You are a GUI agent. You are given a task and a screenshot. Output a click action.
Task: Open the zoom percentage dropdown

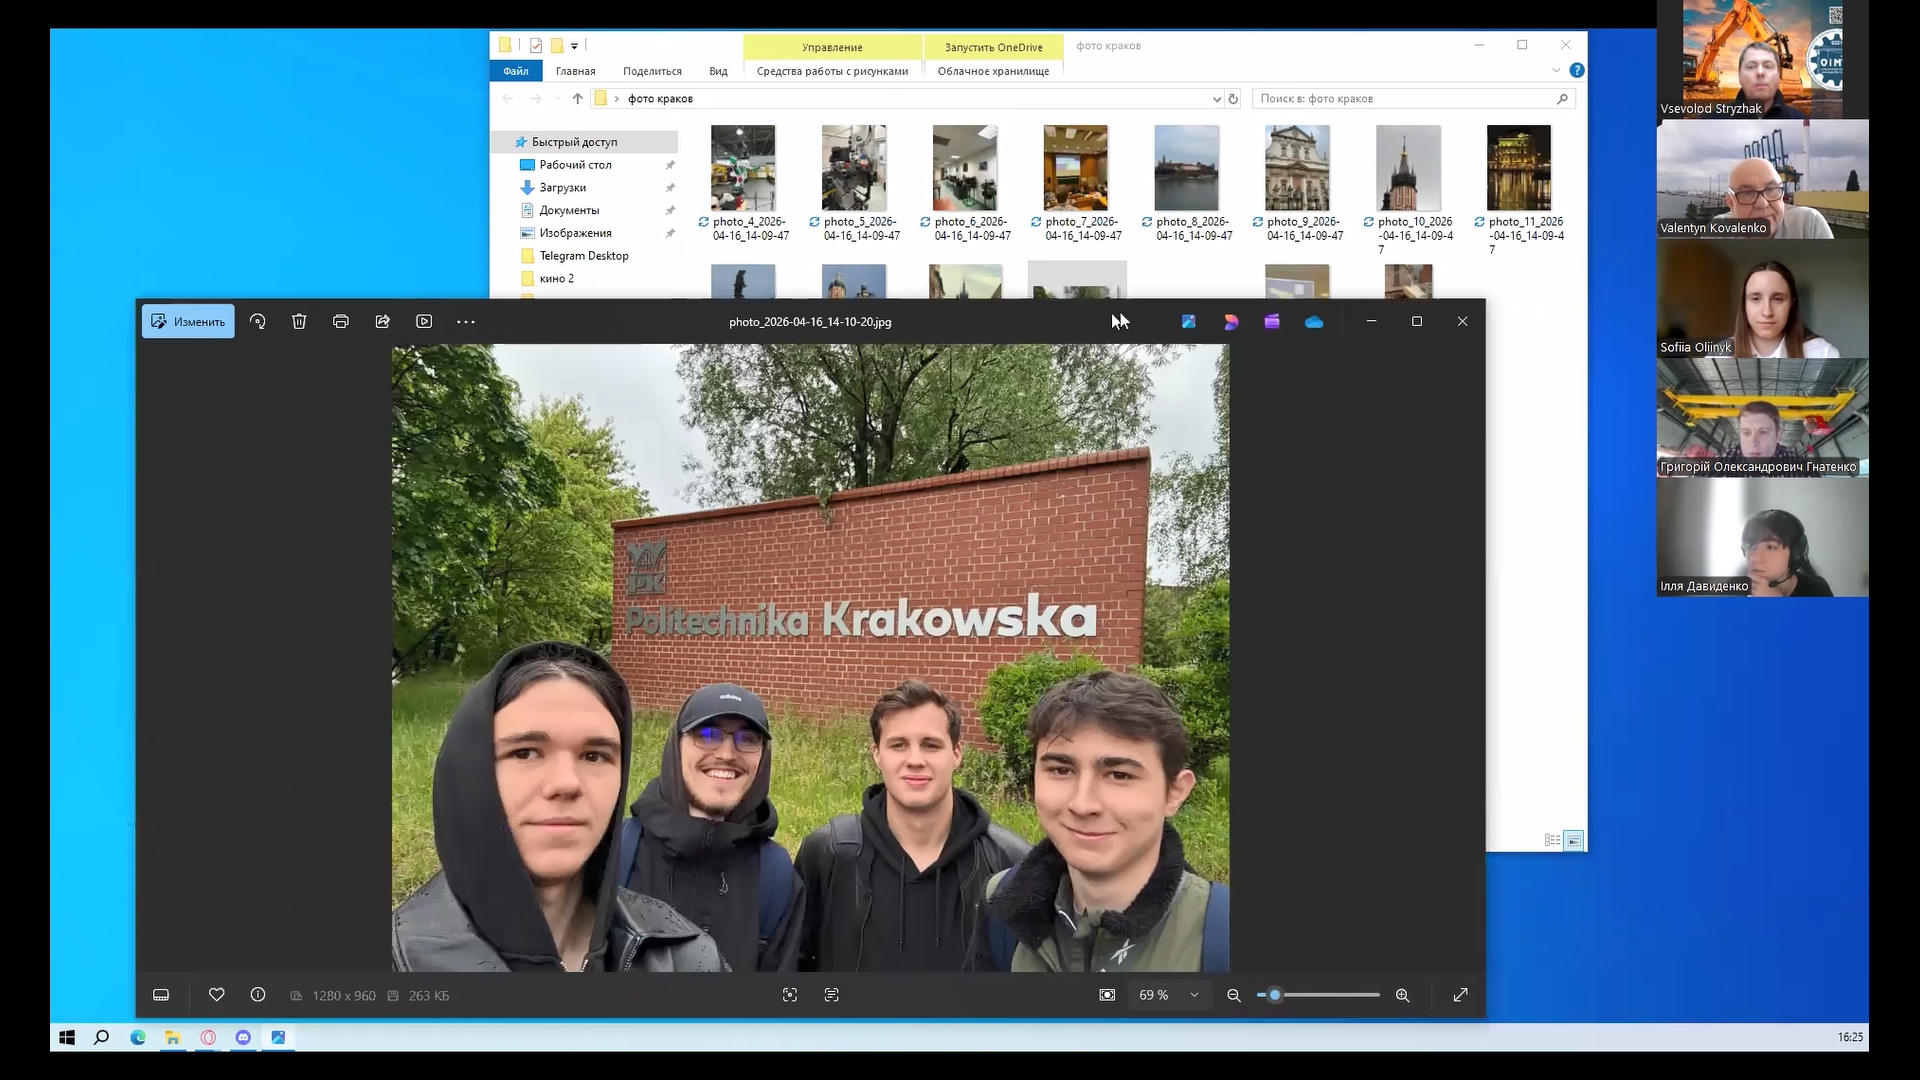pyautogui.click(x=1194, y=995)
